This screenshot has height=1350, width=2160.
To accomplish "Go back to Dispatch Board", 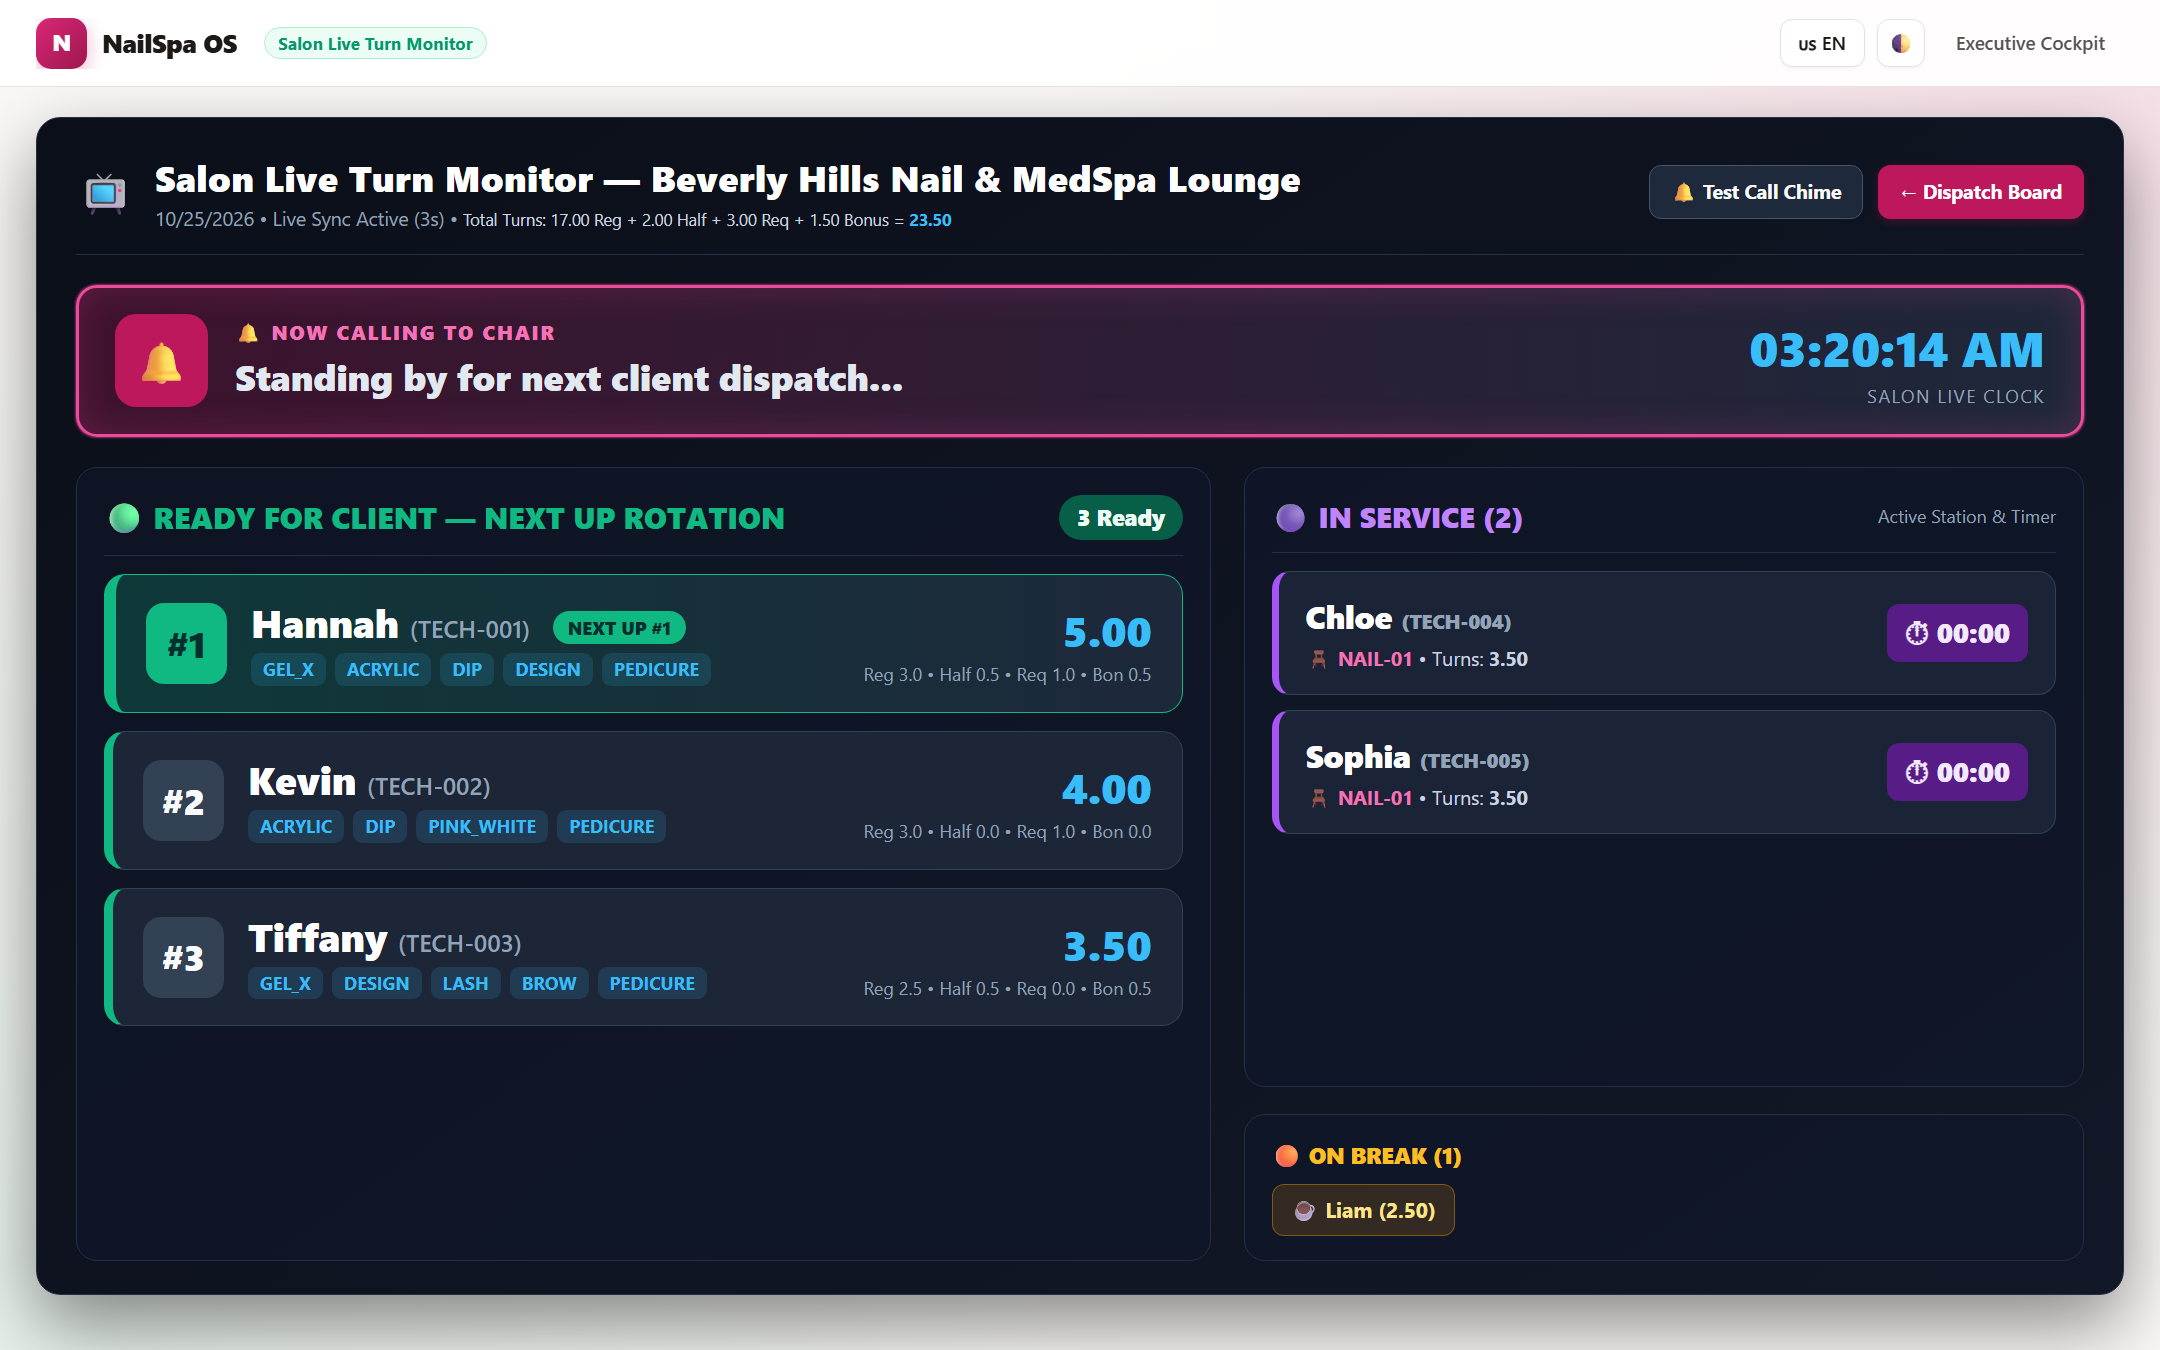I will coord(1980,192).
